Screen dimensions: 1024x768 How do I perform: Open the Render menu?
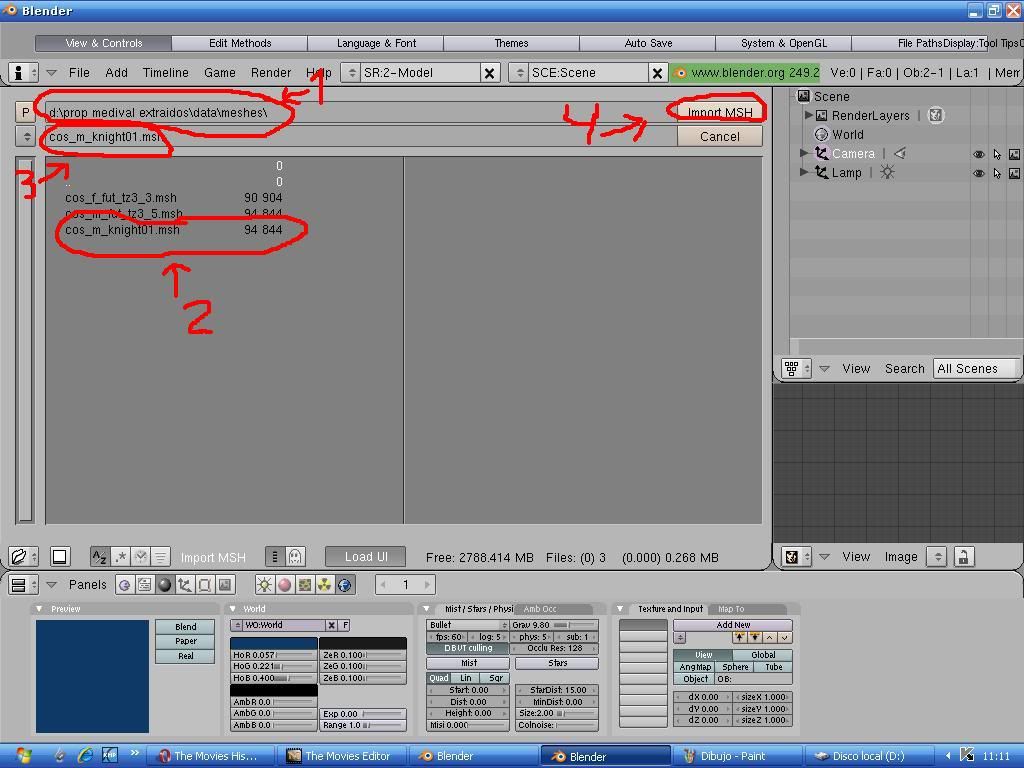click(270, 72)
